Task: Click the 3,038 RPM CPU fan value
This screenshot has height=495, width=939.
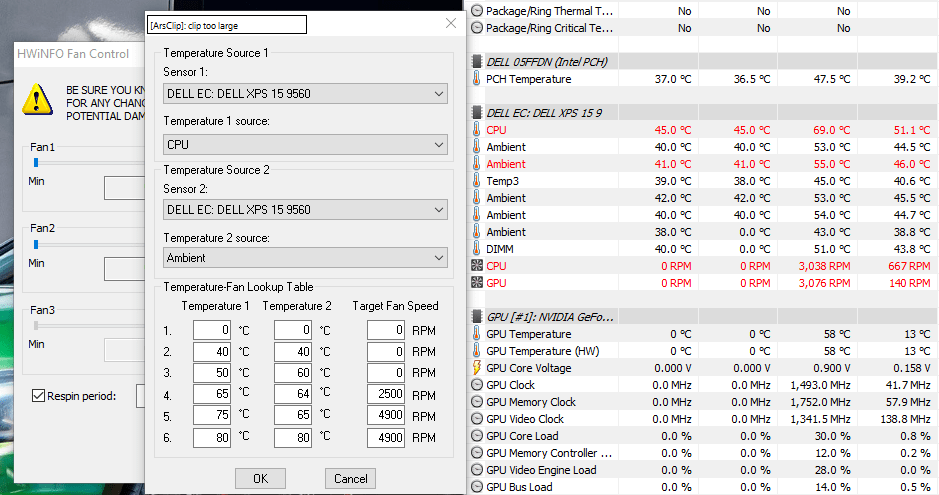Action: point(824,266)
